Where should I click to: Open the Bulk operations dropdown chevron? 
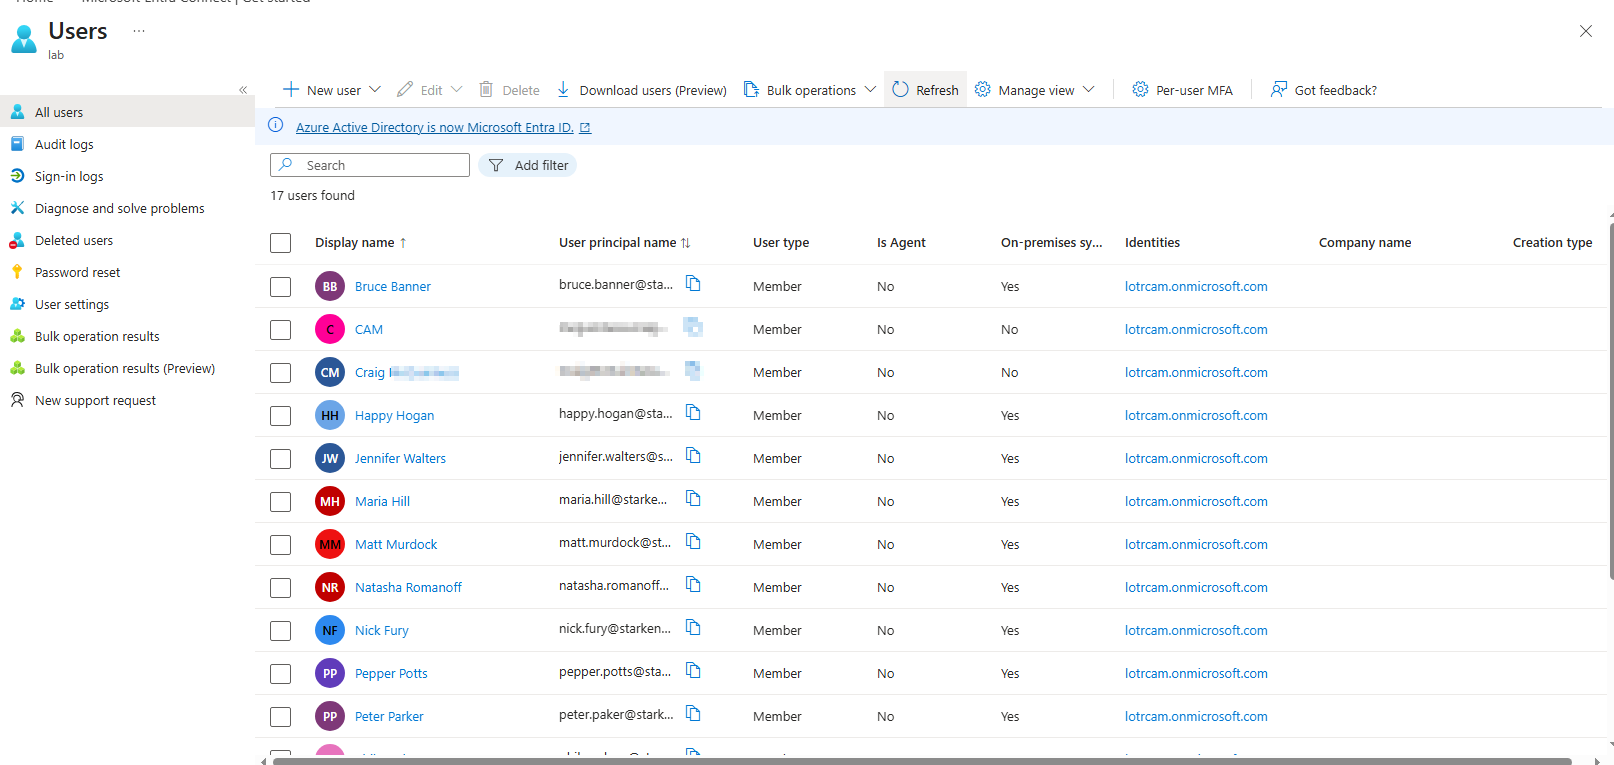point(870,89)
